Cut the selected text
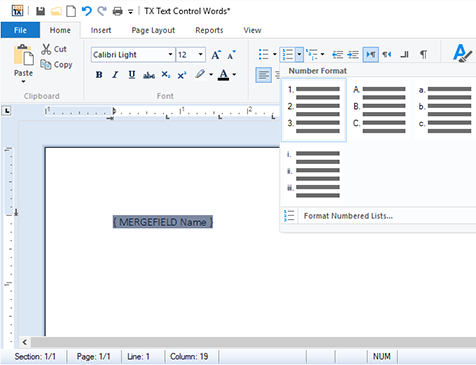The image size is (476, 365). coord(54,49)
